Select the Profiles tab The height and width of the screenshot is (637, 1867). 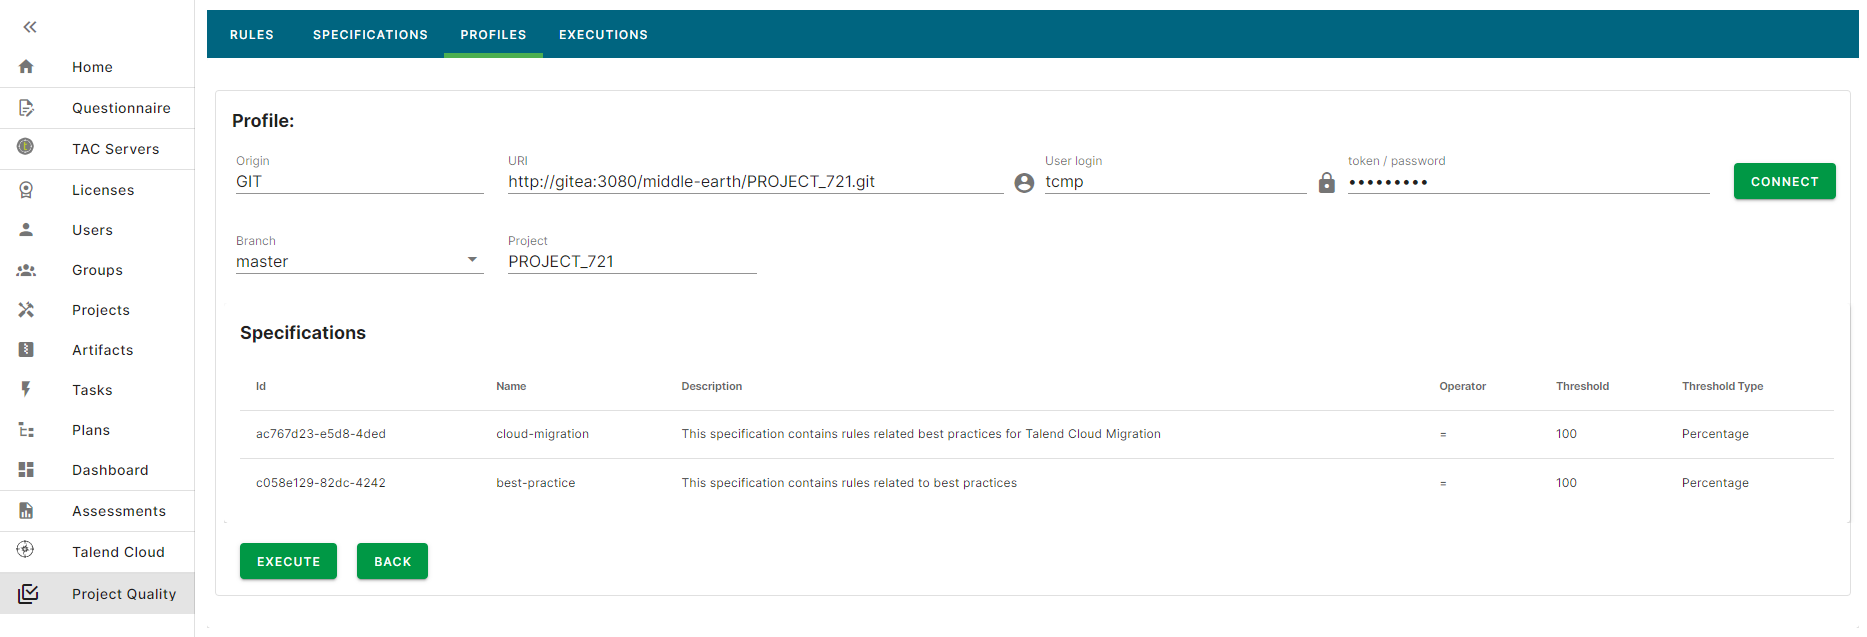[x=493, y=35]
